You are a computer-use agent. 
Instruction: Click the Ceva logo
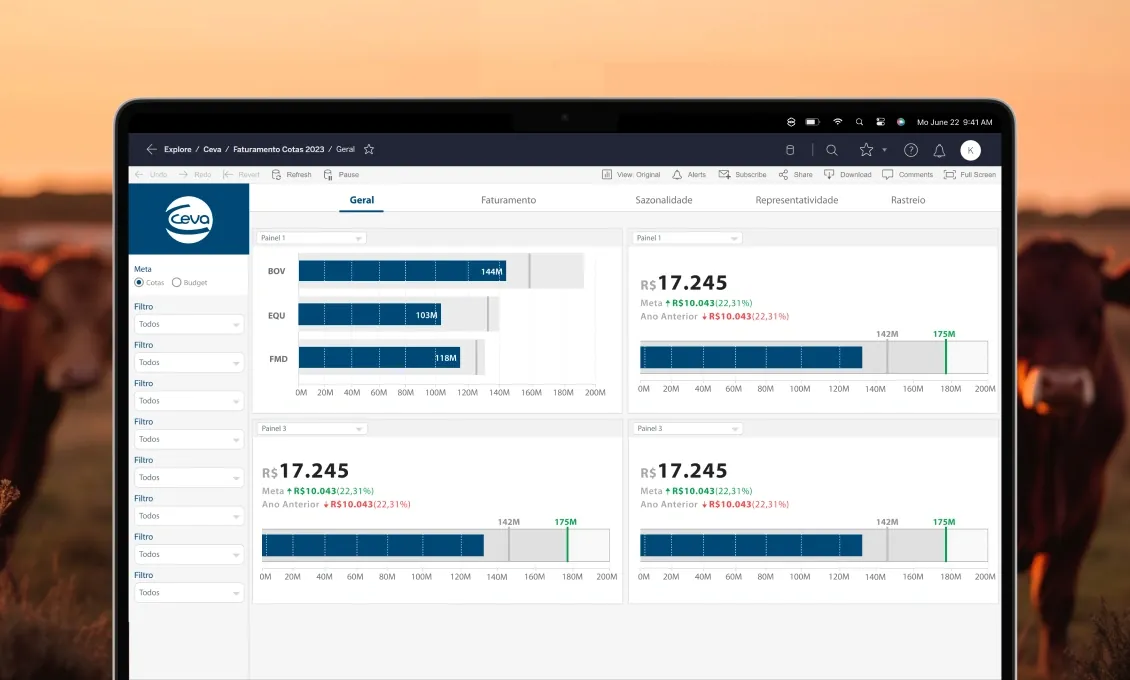tap(189, 219)
